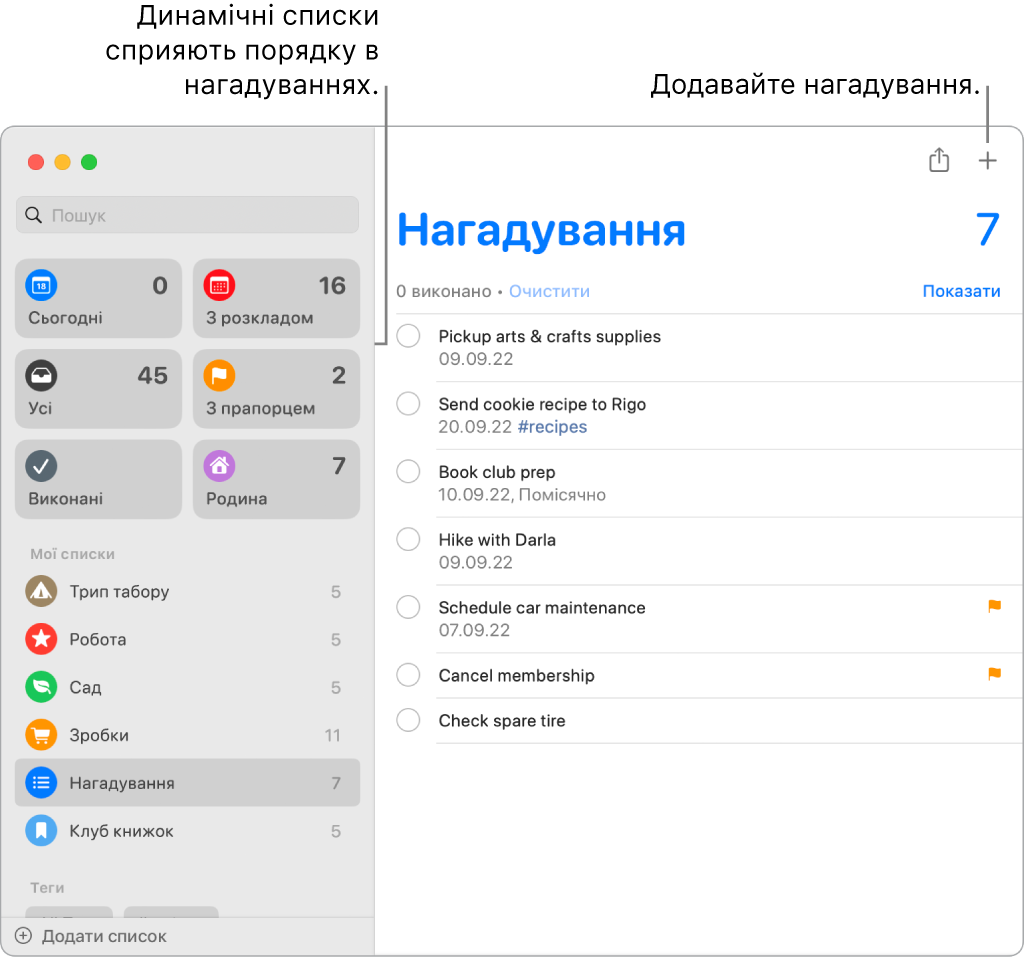Click the Share icon at top right
Viewport: 1027px width, 958px height.
pyautogui.click(x=938, y=160)
